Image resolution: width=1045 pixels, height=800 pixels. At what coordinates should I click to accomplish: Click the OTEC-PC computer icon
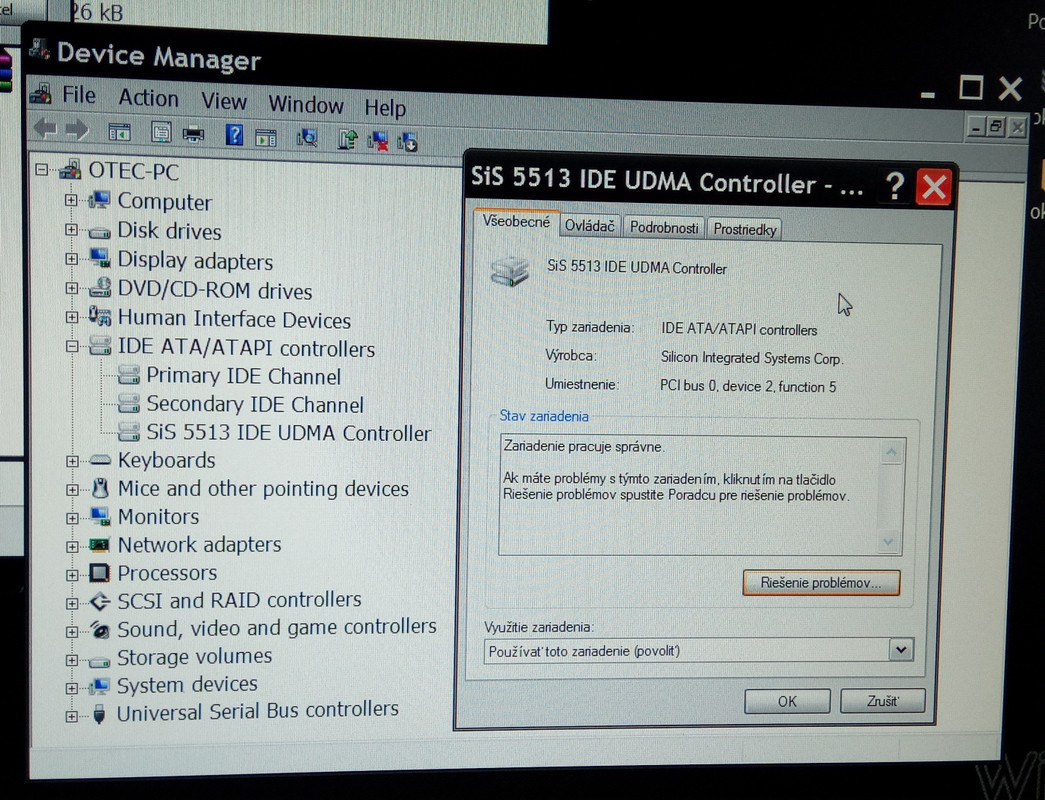tap(71, 169)
